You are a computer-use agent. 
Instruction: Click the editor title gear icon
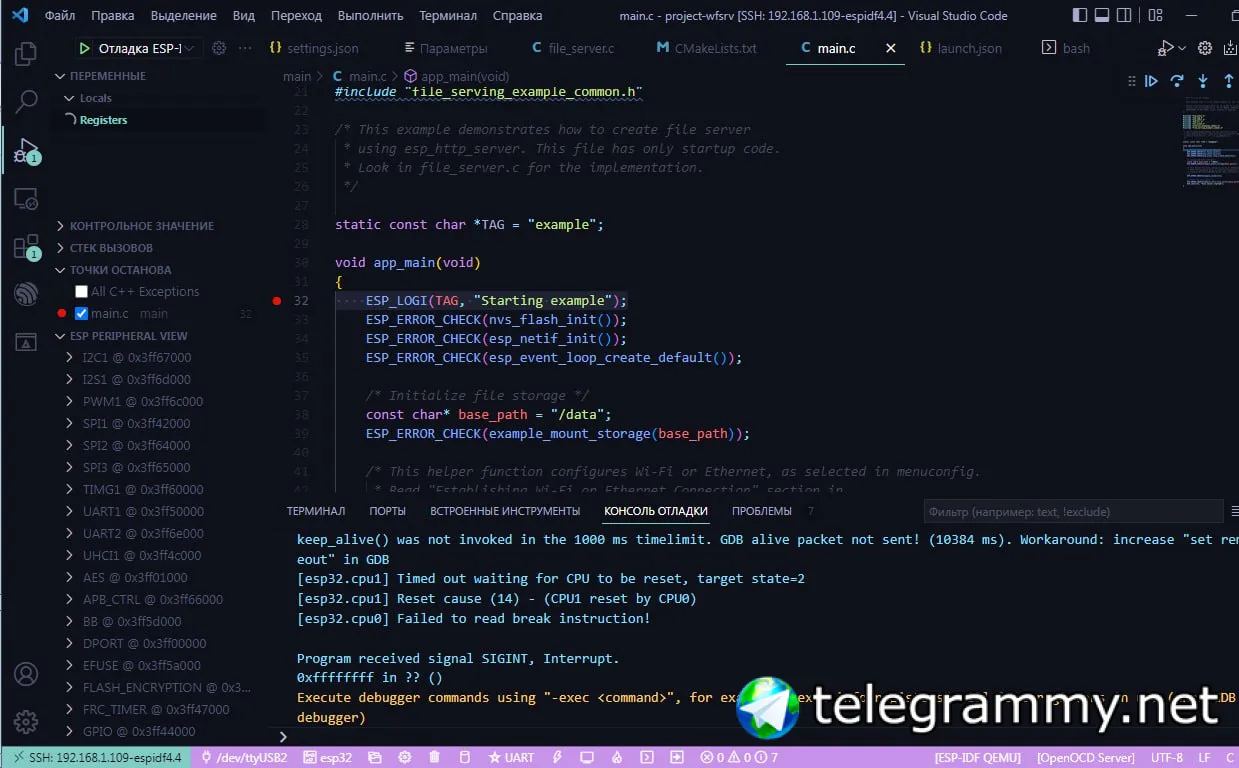click(x=1205, y=48)
